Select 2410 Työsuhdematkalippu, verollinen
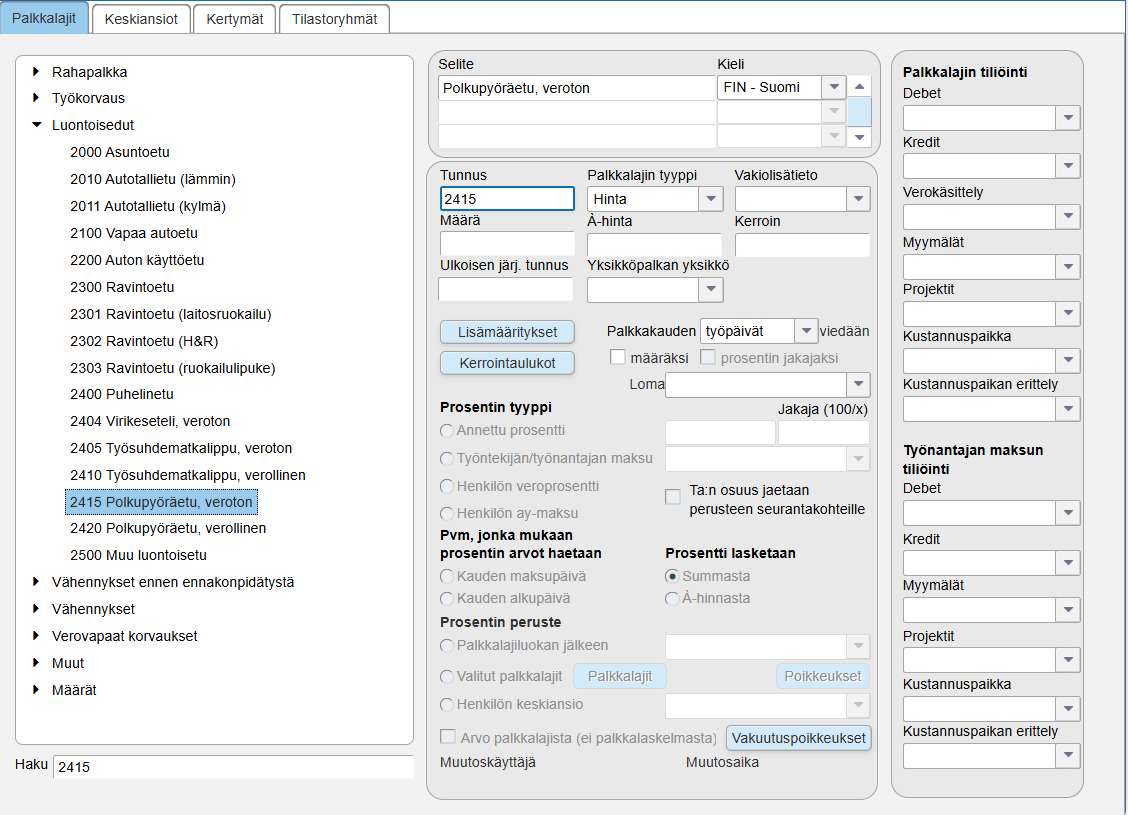 pyautogui.click(x=188, y=475)
